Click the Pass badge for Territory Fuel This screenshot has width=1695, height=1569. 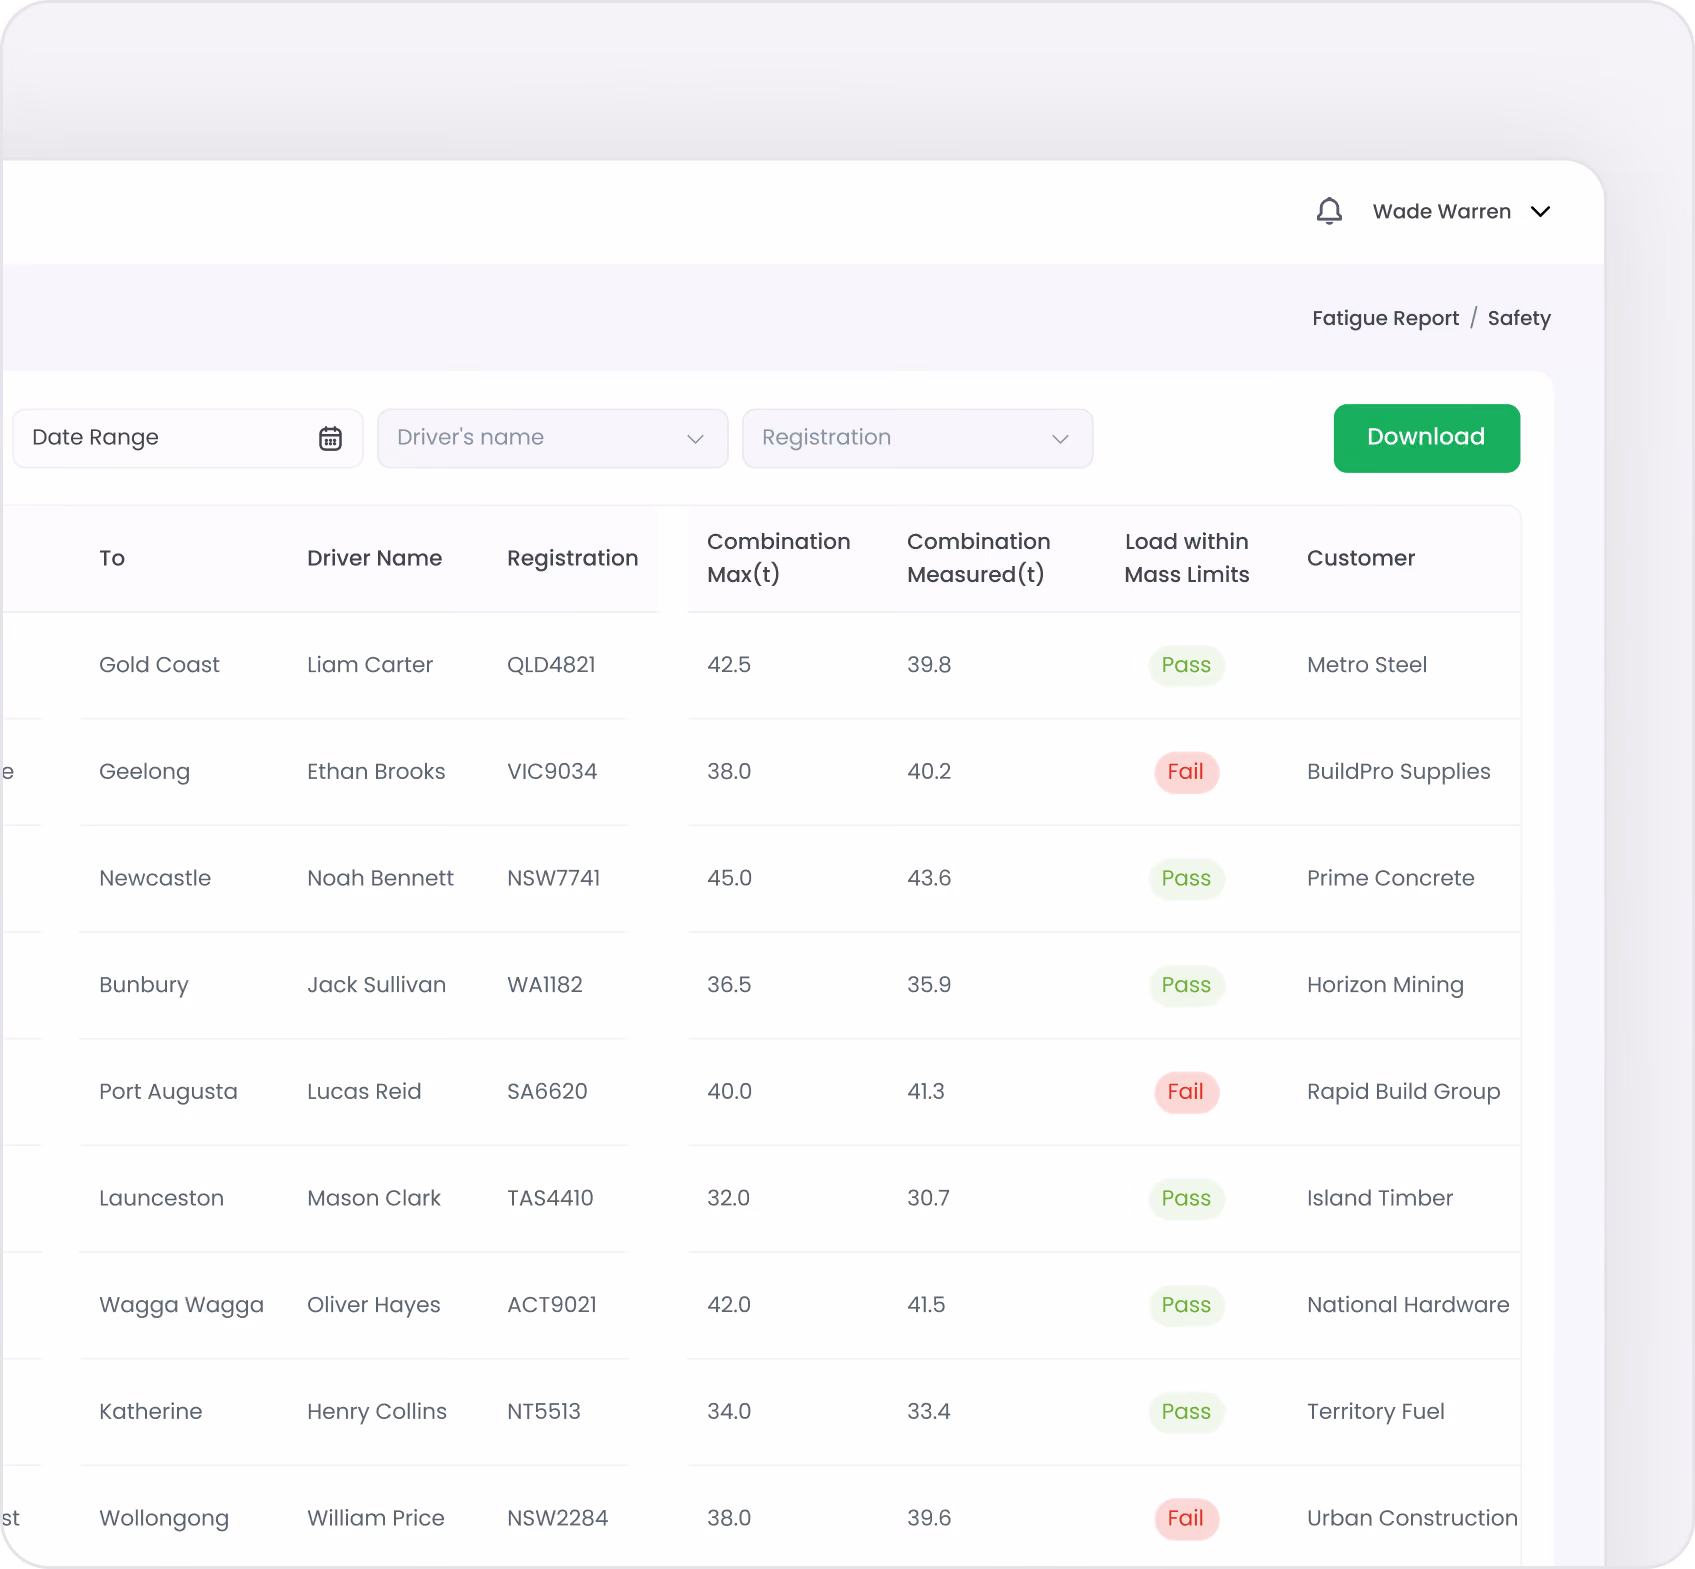[x=1186, y=1412]
